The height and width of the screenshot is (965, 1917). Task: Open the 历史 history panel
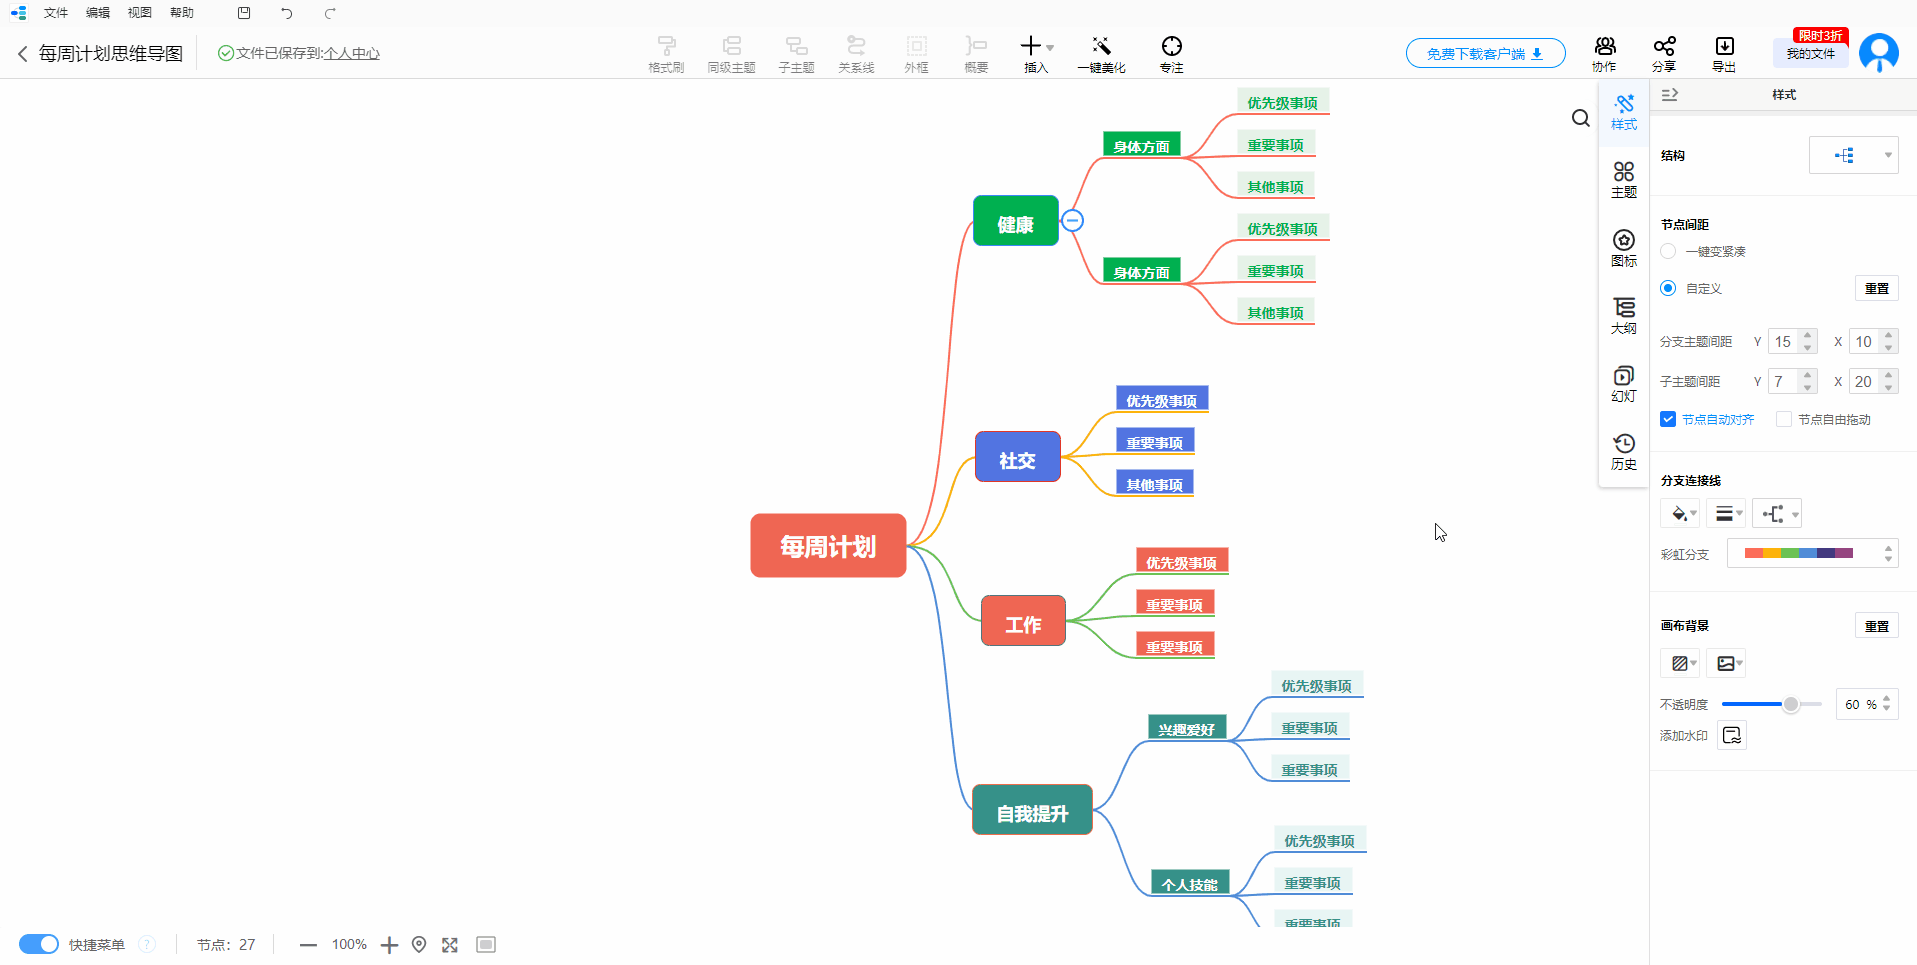pos(1624,451)
